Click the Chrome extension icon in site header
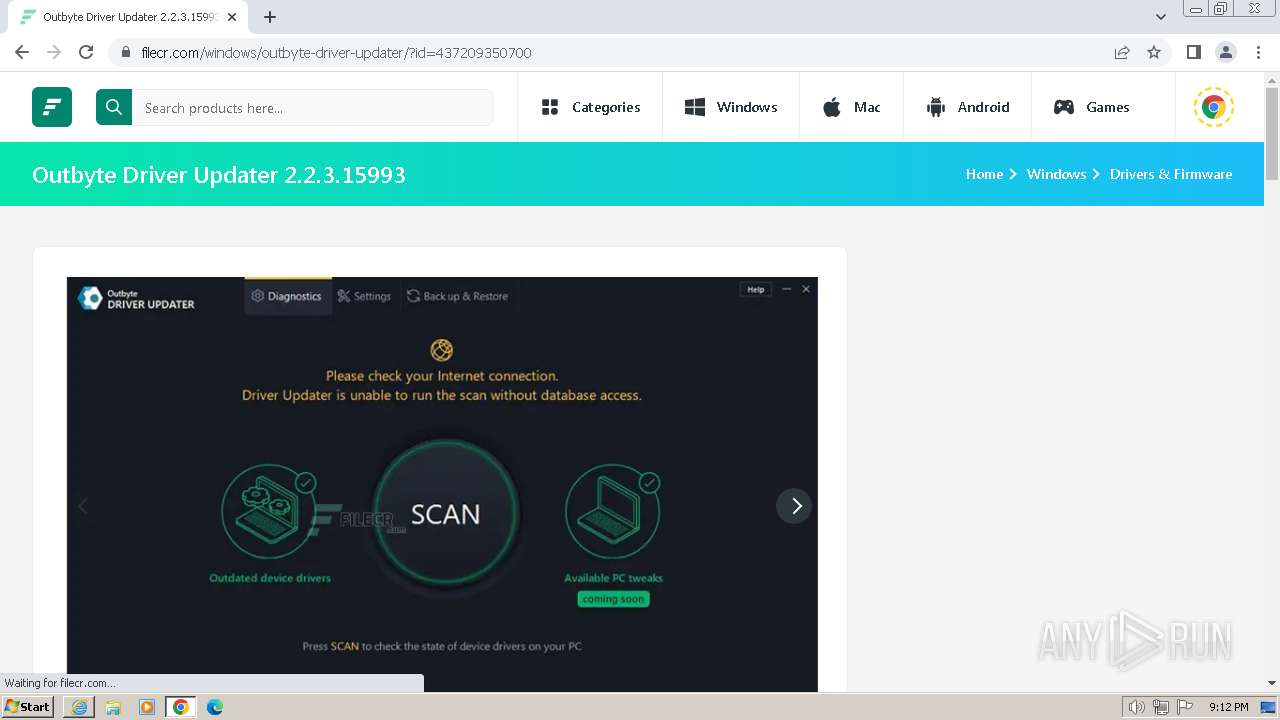This screenshot has height=720, width=1280. tap(1214, 107)
